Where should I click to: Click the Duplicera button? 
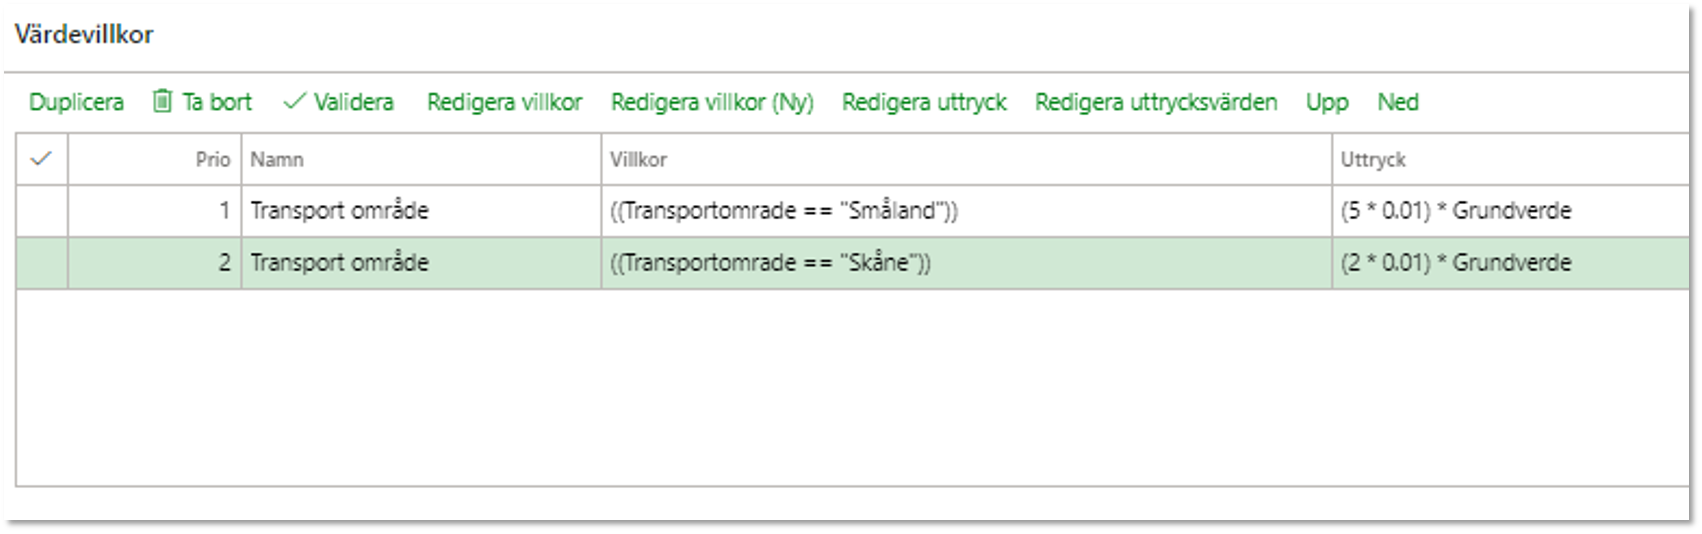[x=76, y=102]
